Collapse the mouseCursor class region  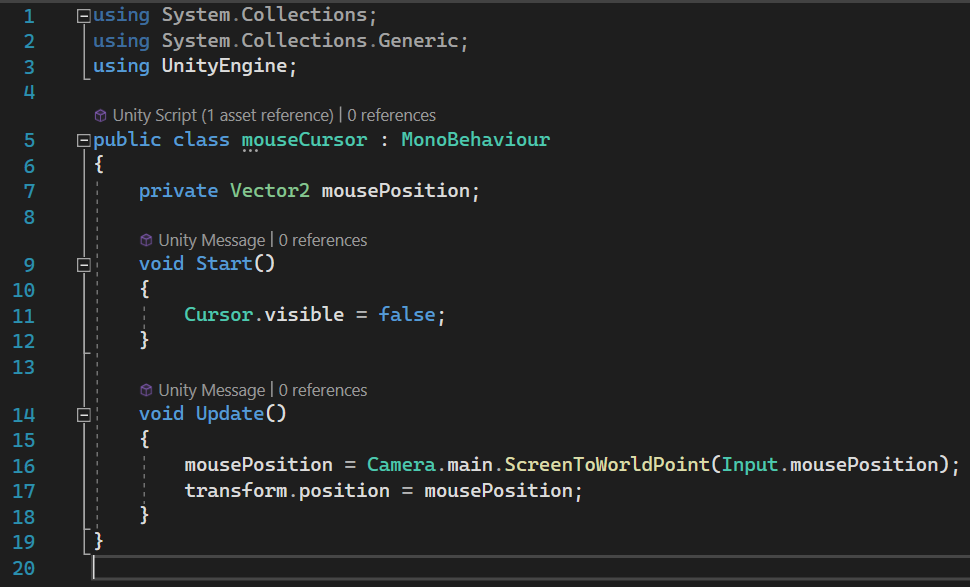click(84, 141)
